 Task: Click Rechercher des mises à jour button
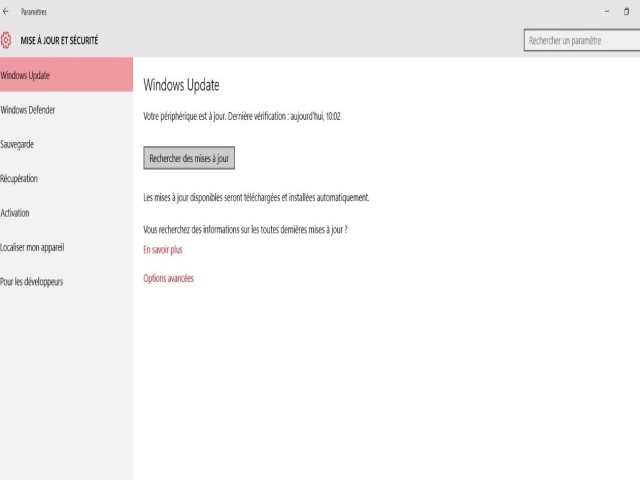(189, 158)
